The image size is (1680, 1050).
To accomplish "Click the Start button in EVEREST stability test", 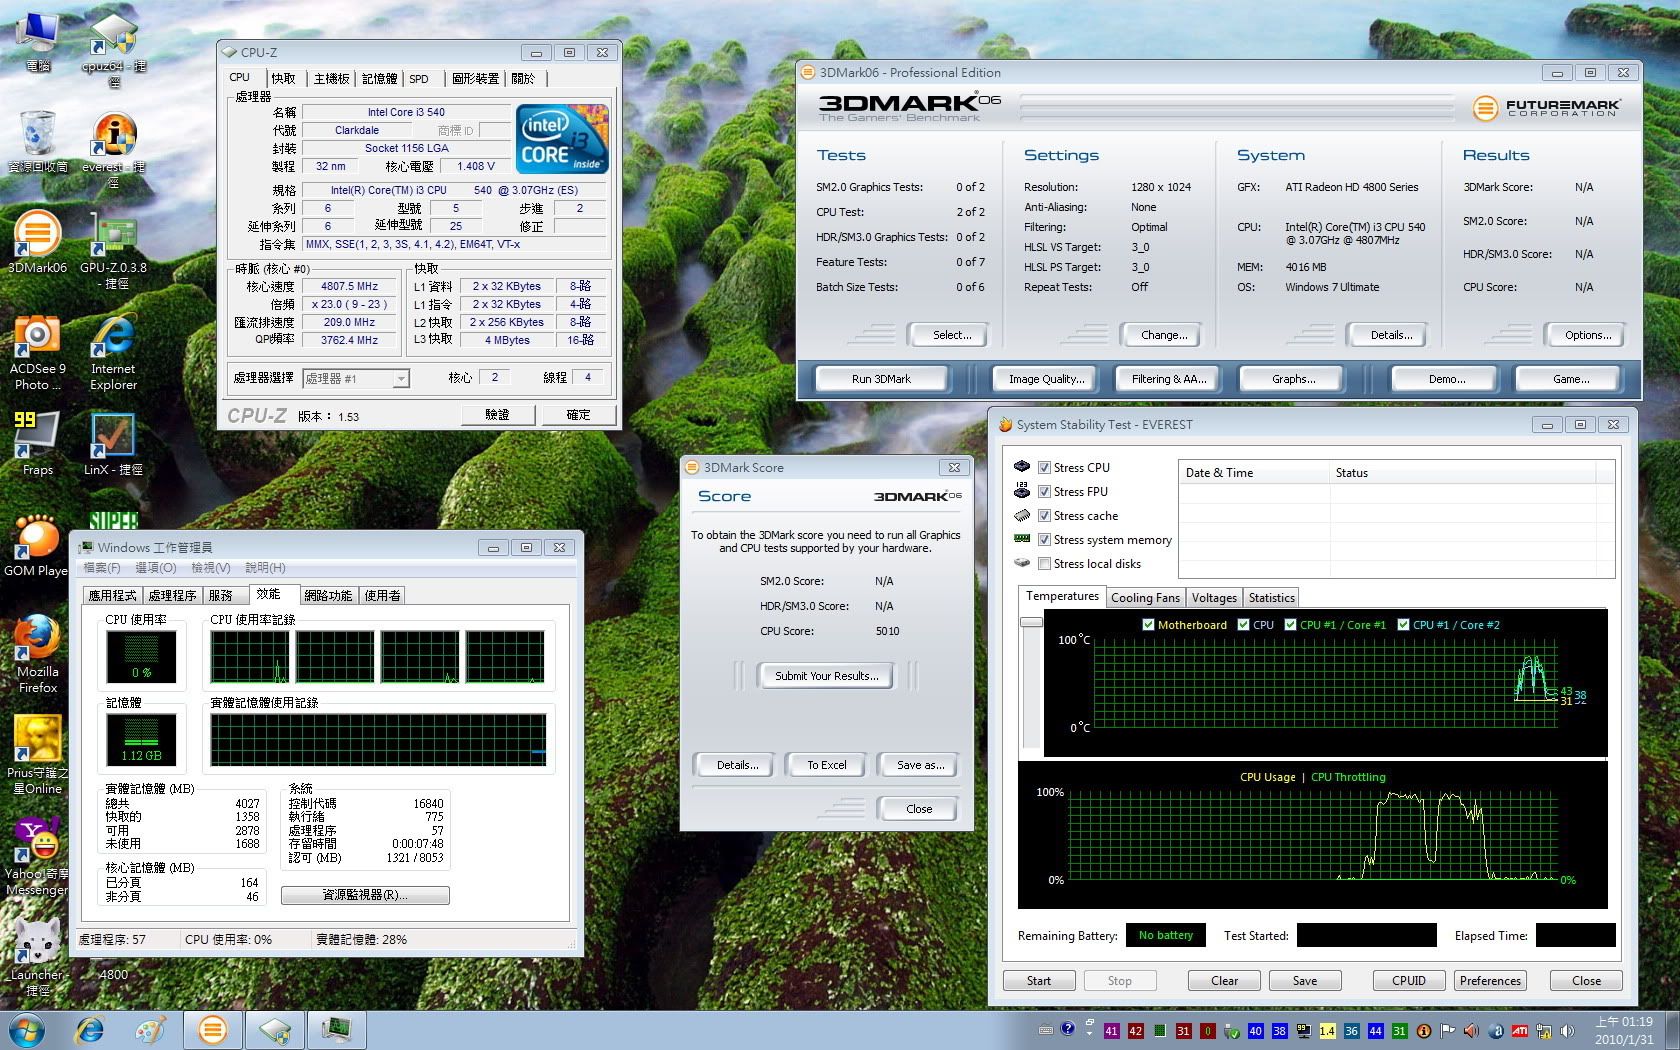I will tap(1039, 980).
